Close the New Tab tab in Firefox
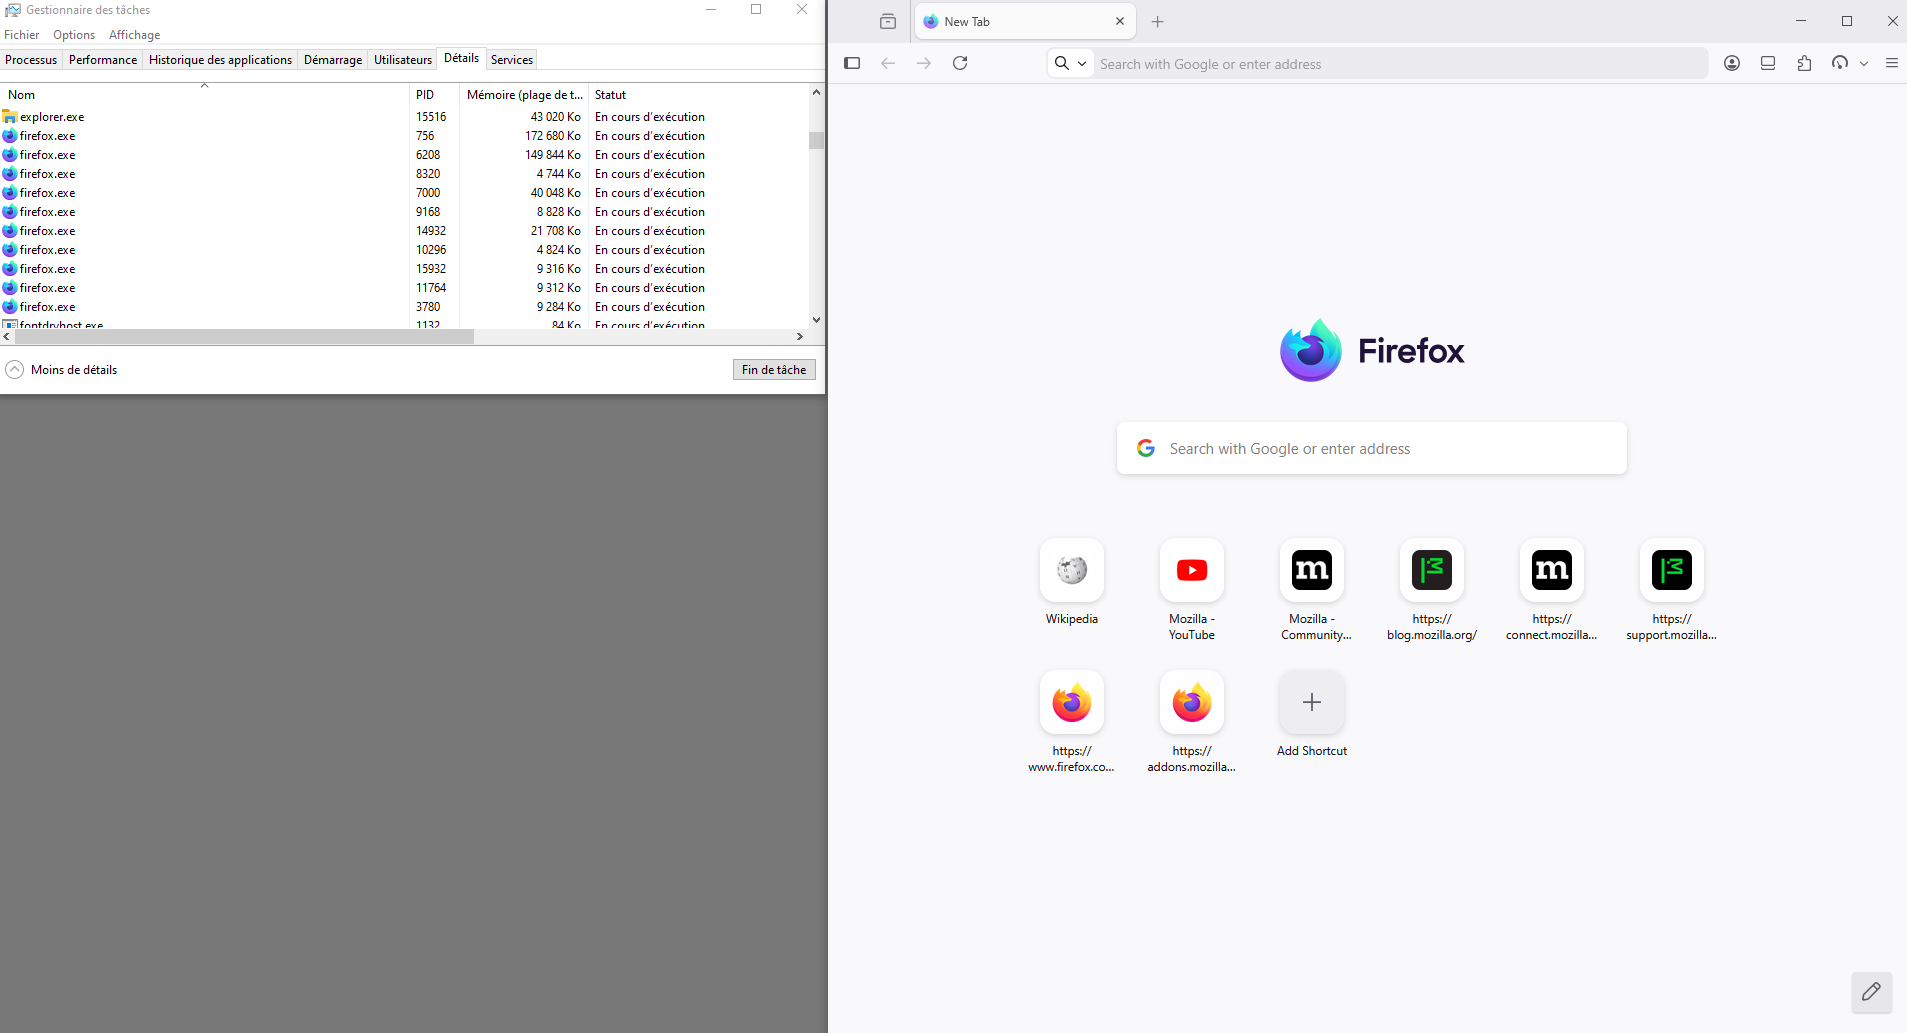 click(1120, 21)
